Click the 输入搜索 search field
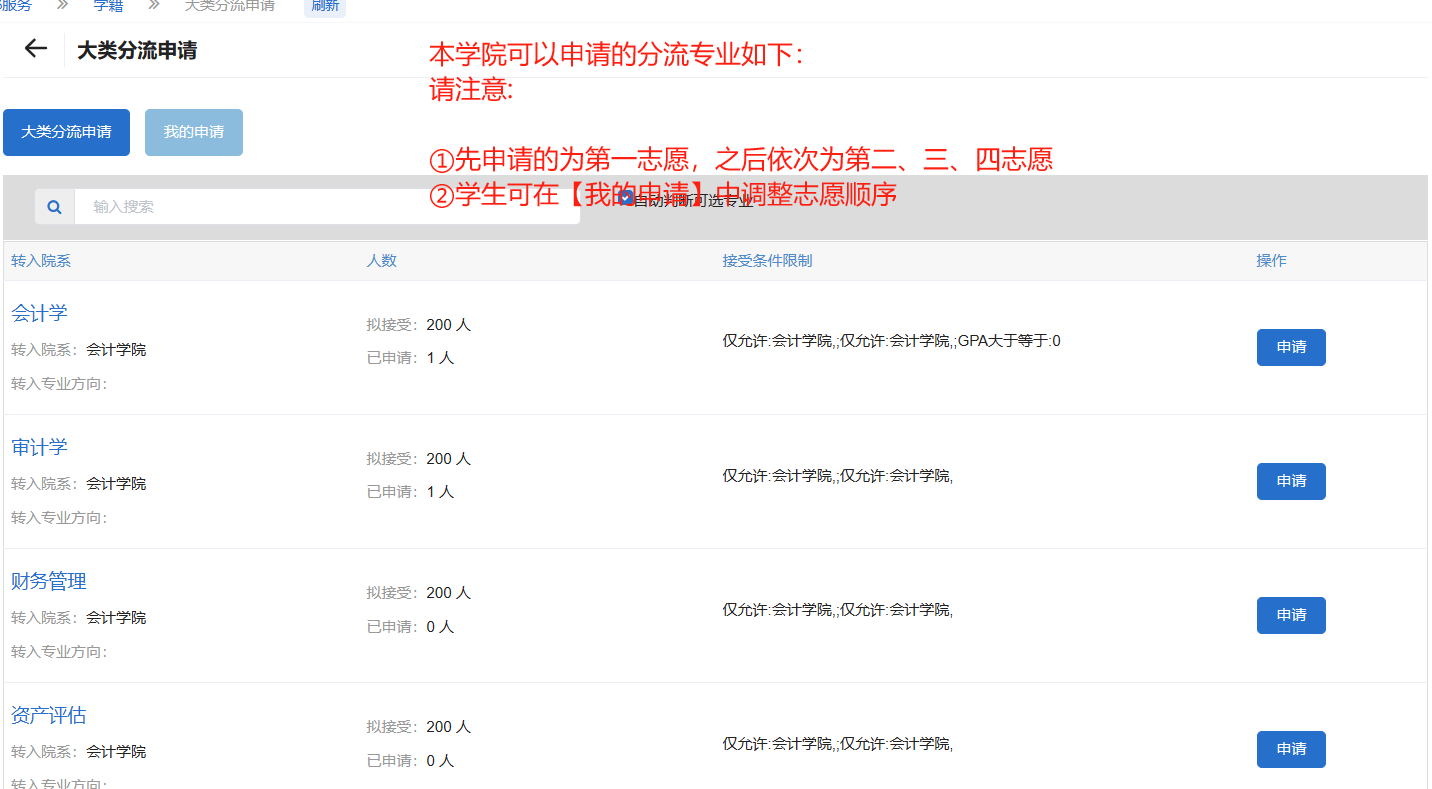The width and height of the screenshot is (1432, 789). click(326, 207)
